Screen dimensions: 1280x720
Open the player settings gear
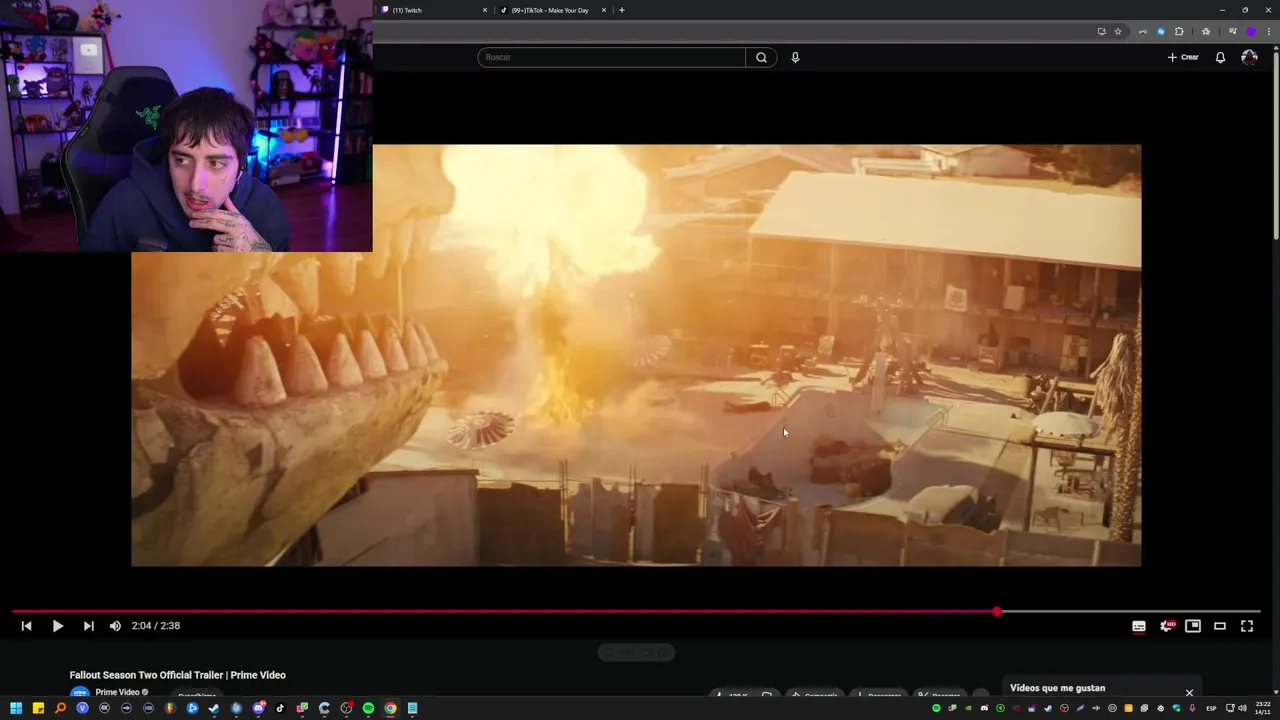[x=1166, y=626]
